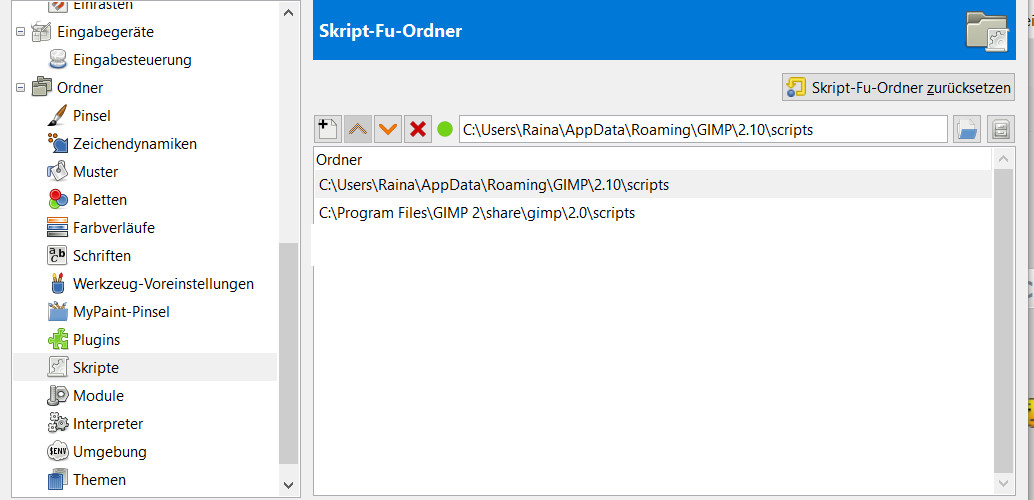This screenshot has width=1034, height=500.
Task: Select Module in the tree
Action: [x=98, y=396]
